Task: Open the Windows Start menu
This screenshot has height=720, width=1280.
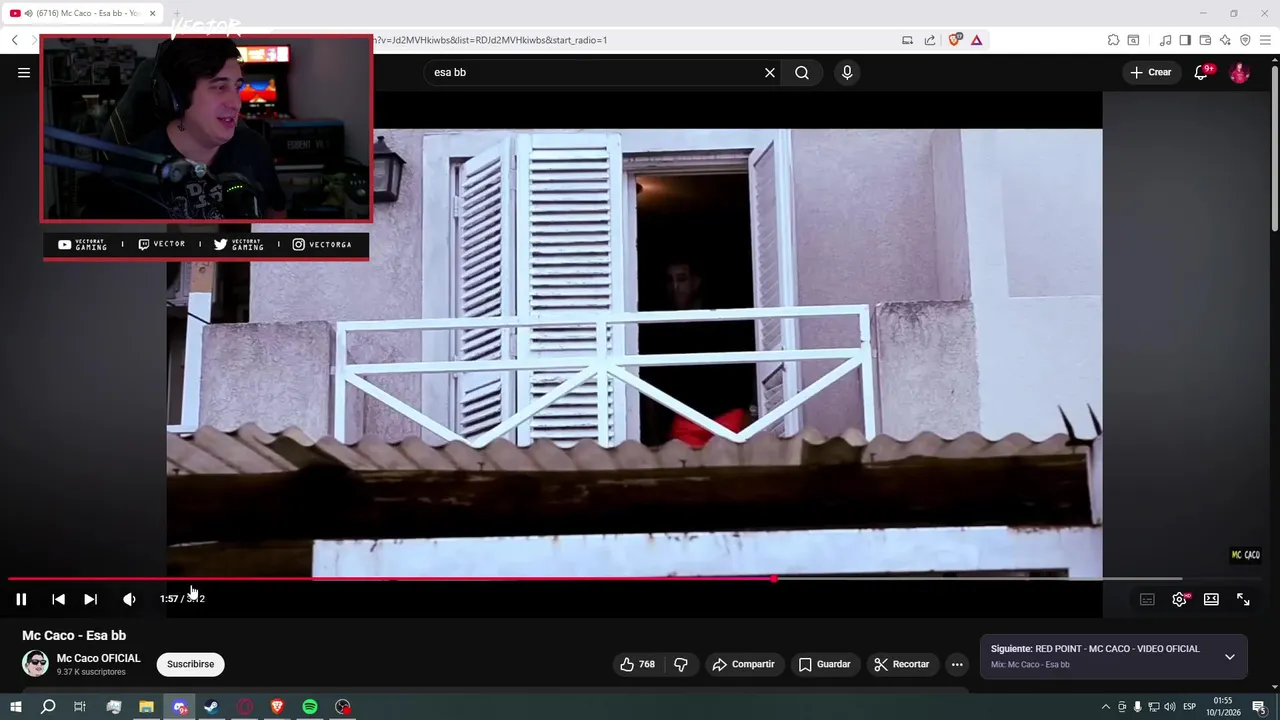Action: click(x=15, y=707)
